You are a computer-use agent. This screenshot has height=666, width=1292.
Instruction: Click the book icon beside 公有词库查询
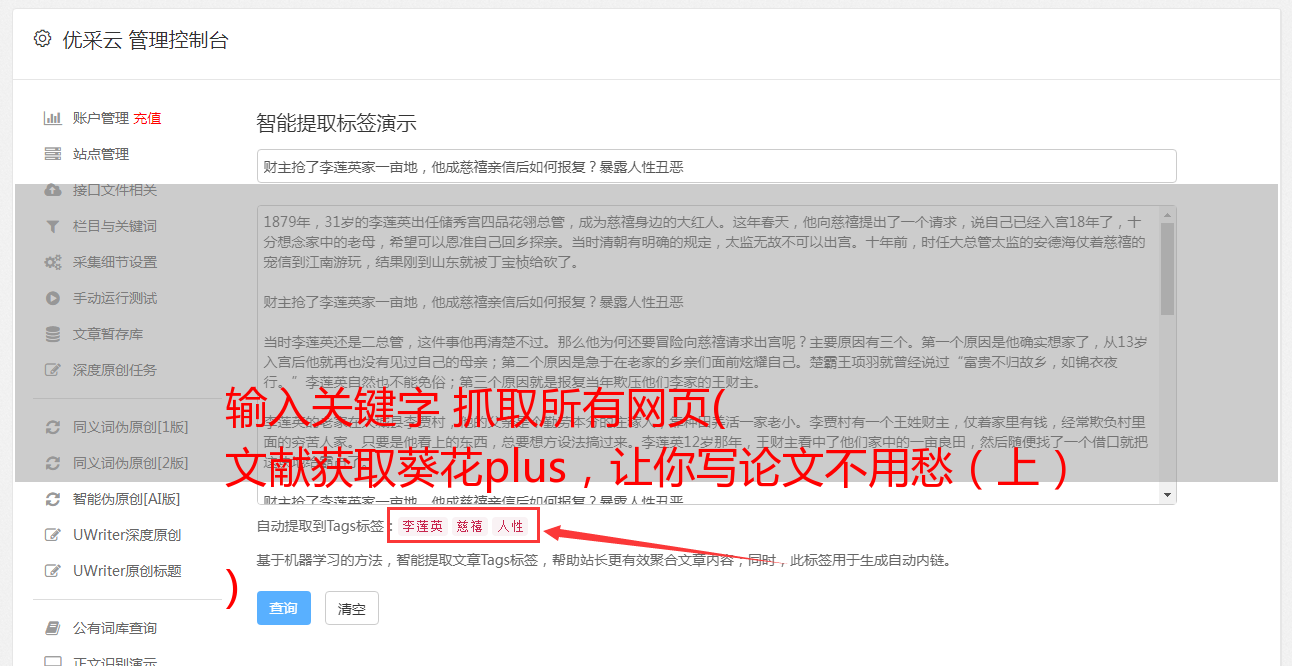[x=53, y=628]
